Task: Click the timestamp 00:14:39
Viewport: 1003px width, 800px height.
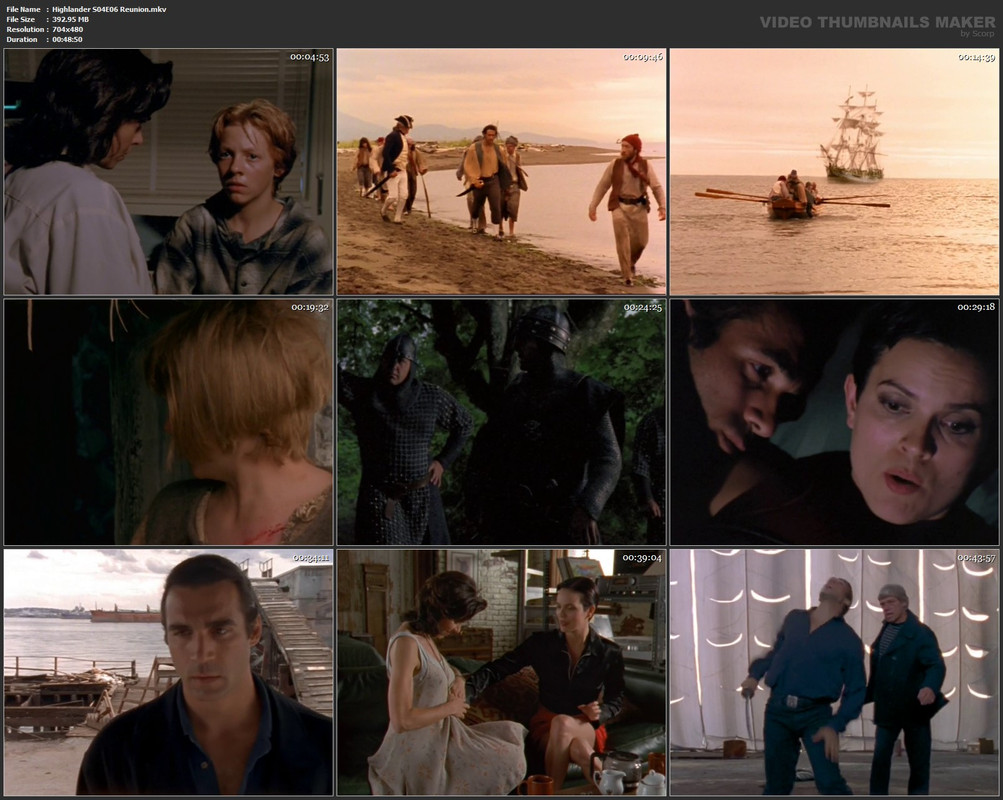Action: (976, 57)
